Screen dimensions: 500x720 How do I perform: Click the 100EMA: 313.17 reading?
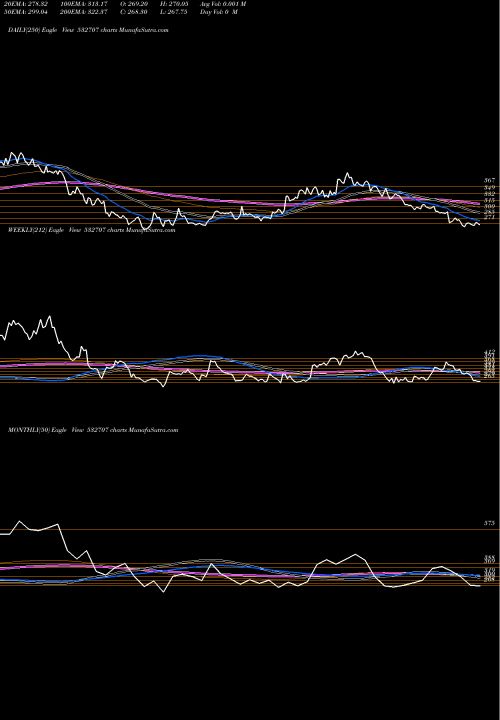click(84, 4)
